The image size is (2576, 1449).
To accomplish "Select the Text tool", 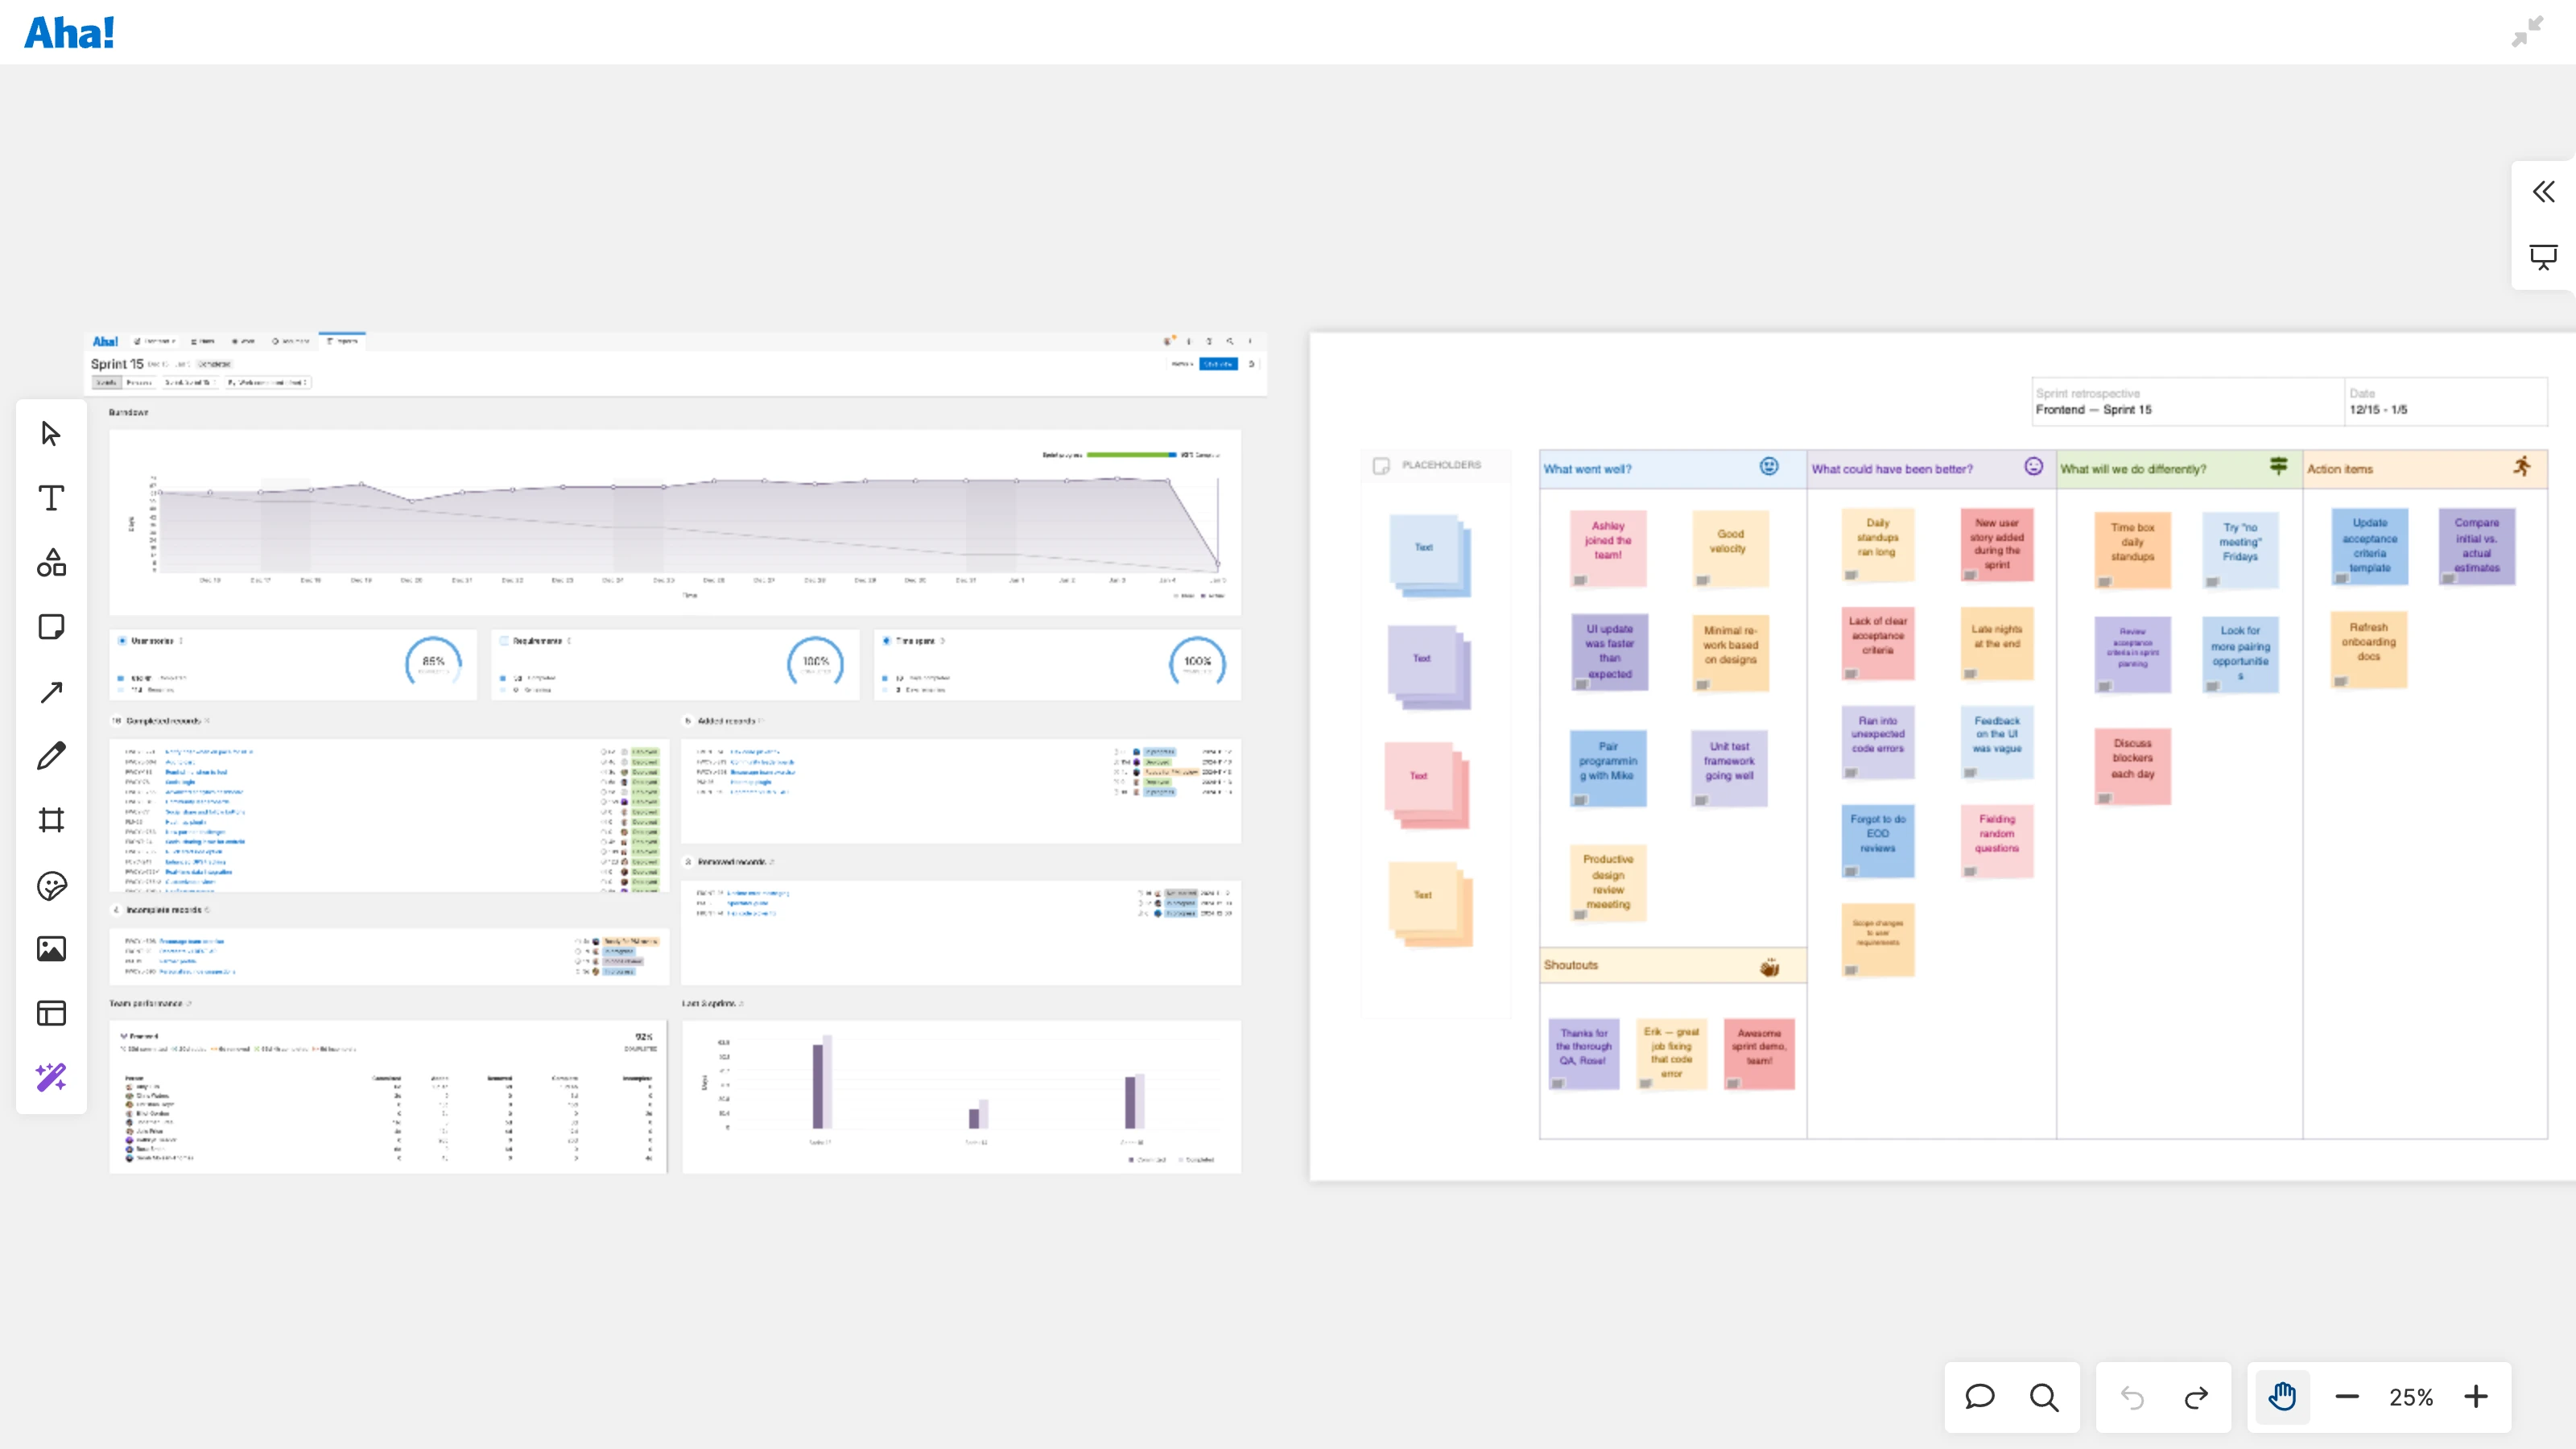I will pos(51,498).
